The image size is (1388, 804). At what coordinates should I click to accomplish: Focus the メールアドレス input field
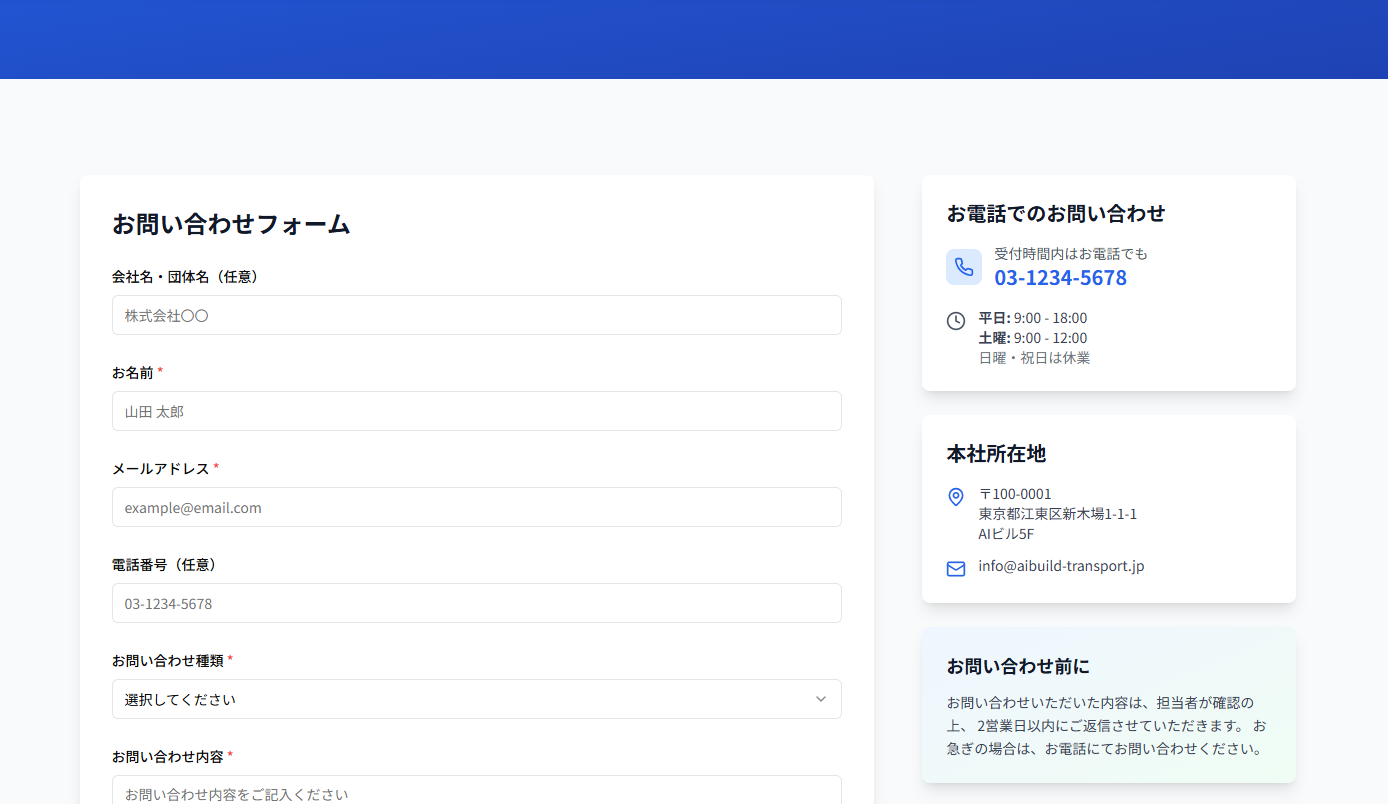(477, 507)
